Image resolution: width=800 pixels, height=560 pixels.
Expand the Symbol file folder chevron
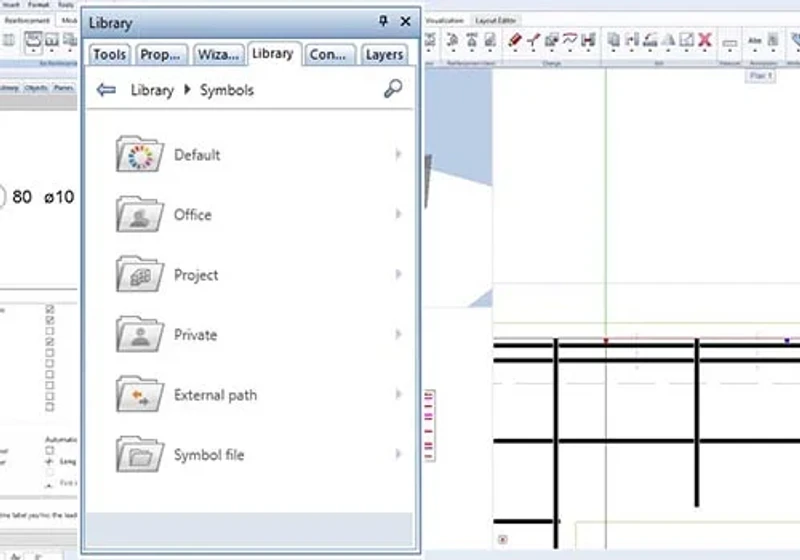[398, 454]
